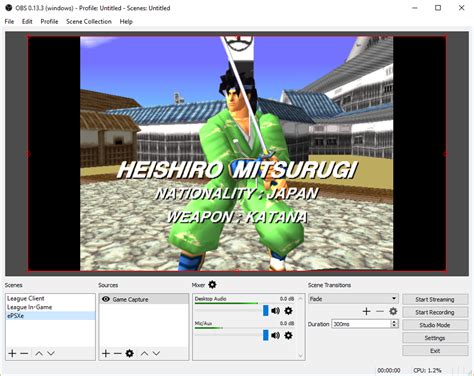The width and height of the screenshot is (474, 376).
Task: Open the Profile menu
Action: [x=49, y=22]
